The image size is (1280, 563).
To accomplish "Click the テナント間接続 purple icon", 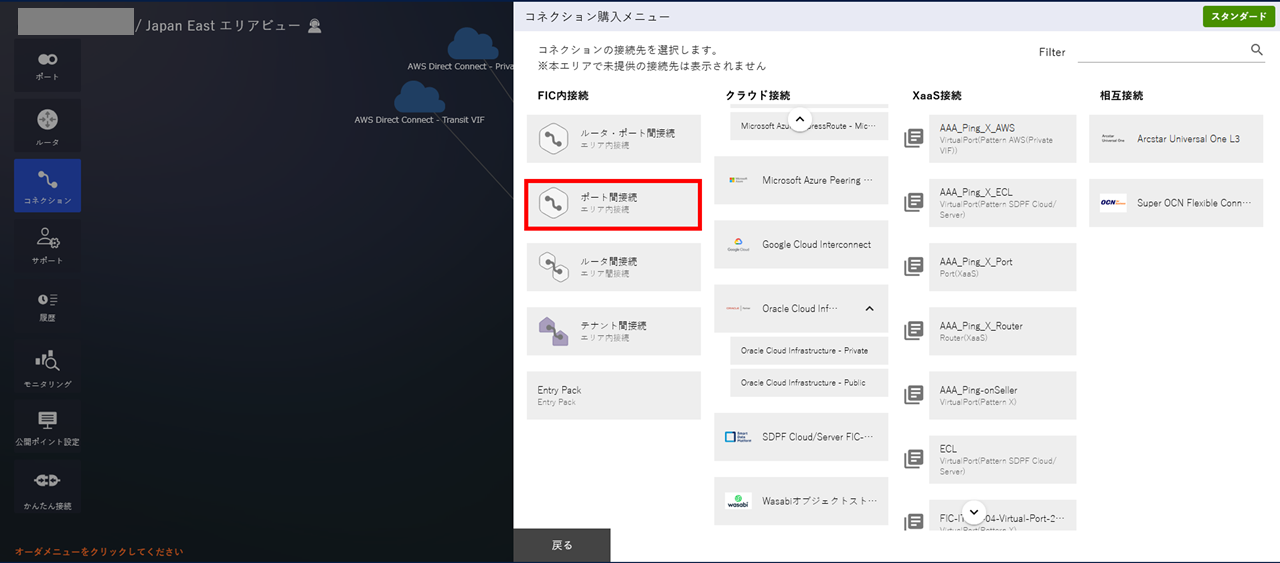I will 553,331.
